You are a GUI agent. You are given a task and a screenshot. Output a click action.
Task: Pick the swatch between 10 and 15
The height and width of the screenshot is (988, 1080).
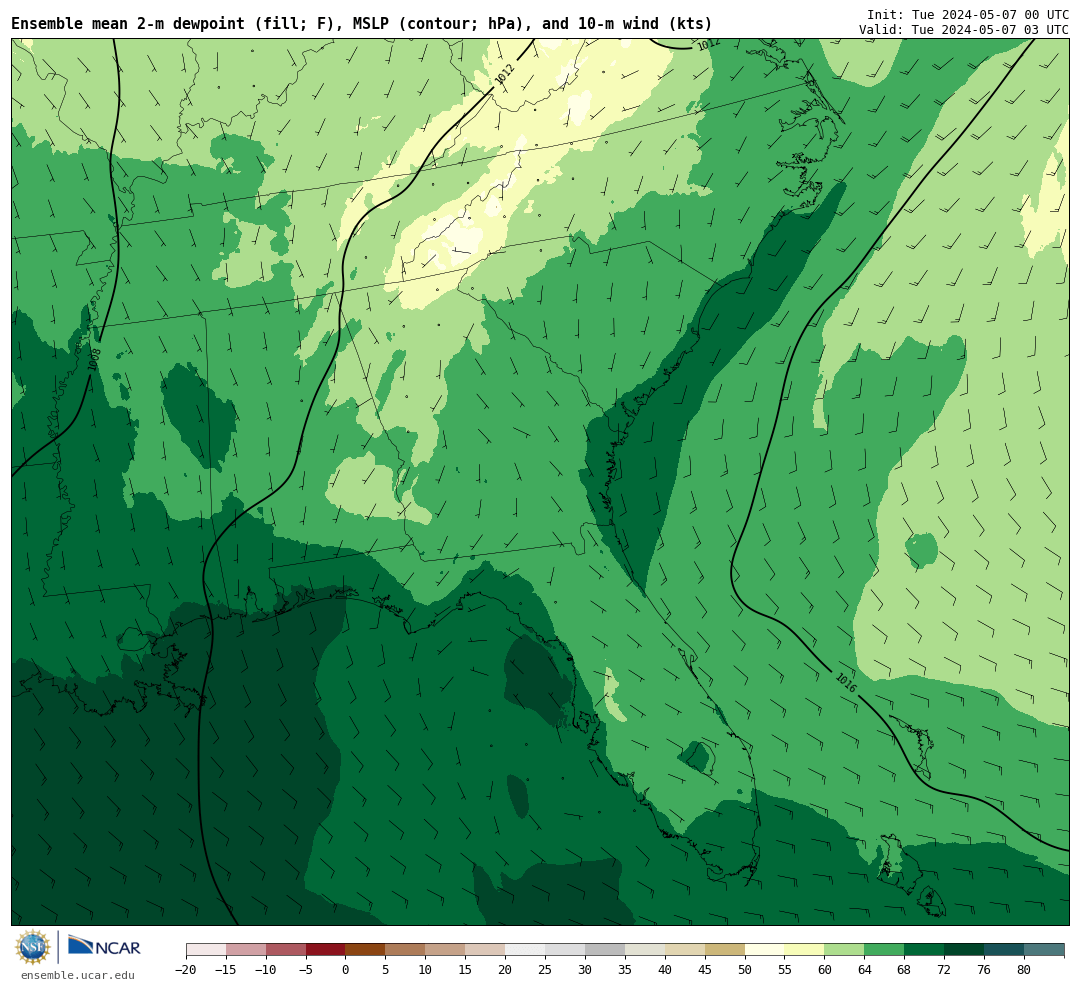point(446,950)
